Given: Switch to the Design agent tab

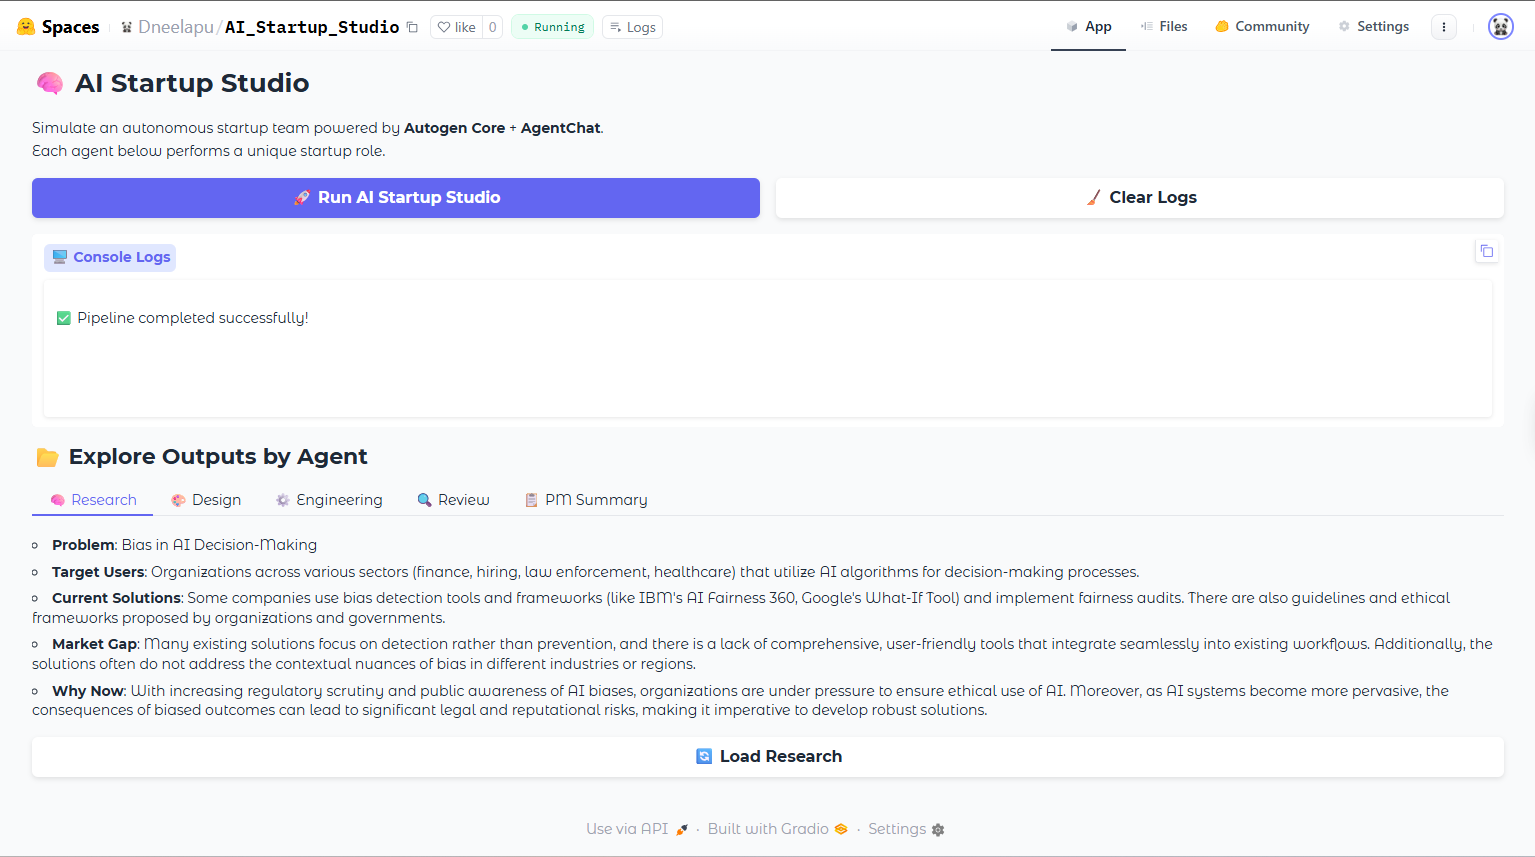Looking at the screenshot, I should click(206, 500).
